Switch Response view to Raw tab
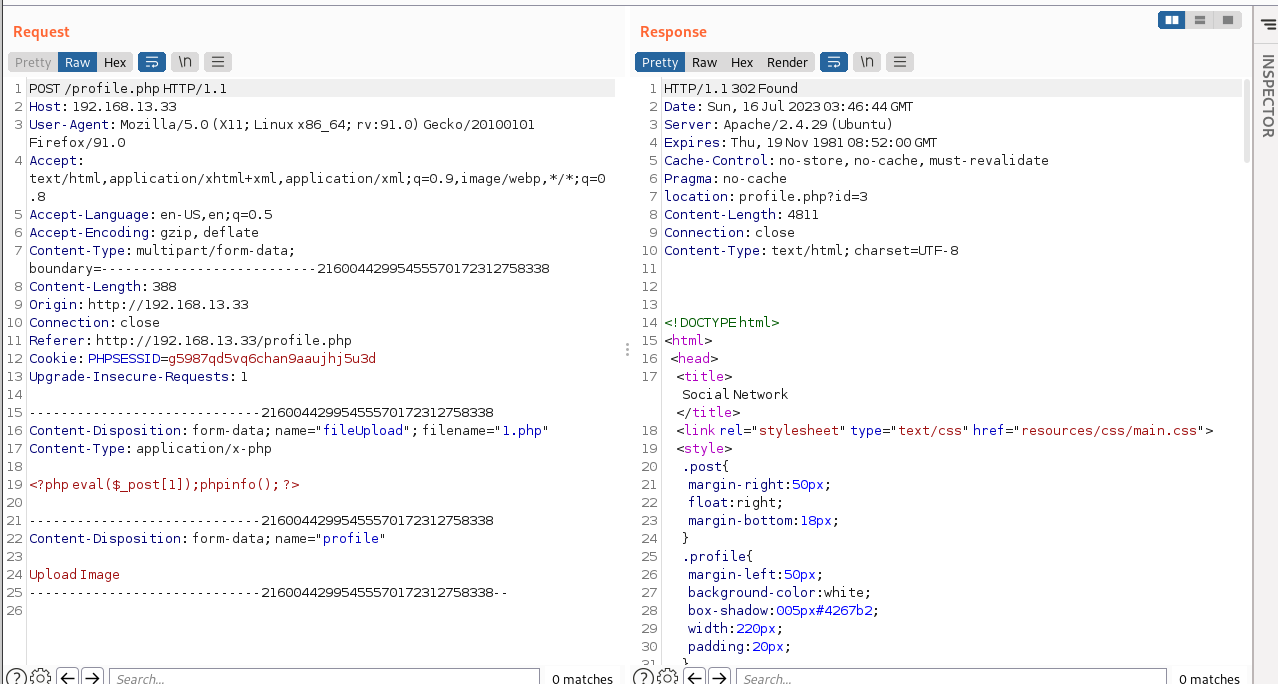 click(705, 62)
